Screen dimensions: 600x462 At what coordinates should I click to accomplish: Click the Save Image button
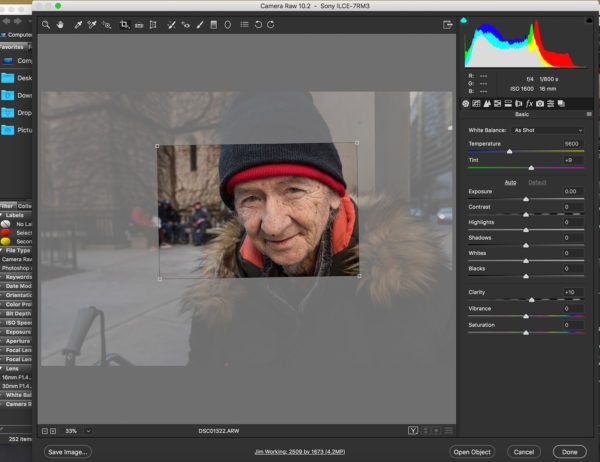(x=69, y=452)
